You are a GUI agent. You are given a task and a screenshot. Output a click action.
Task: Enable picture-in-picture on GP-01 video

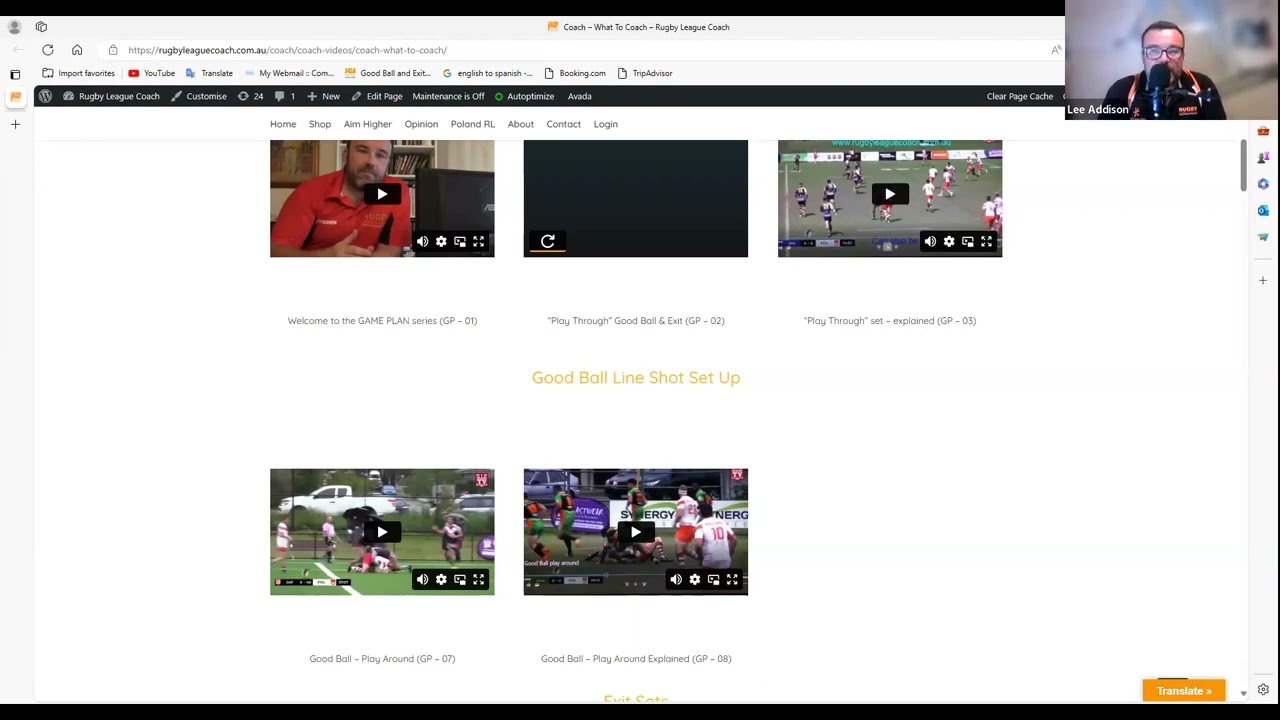tap(460, 241)
